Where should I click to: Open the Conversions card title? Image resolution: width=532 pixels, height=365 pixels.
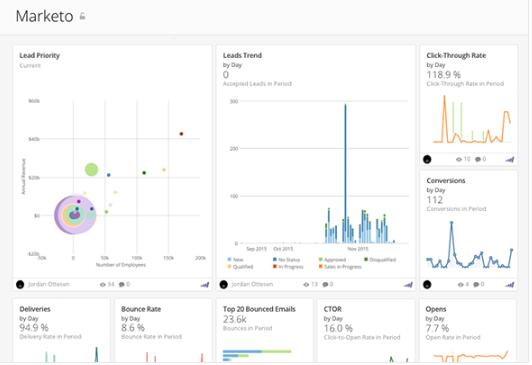coord(446,180)
